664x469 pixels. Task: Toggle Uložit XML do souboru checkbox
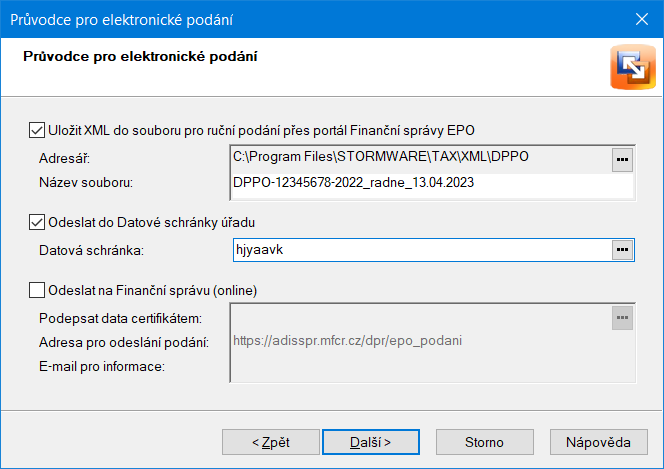point(37,130)
